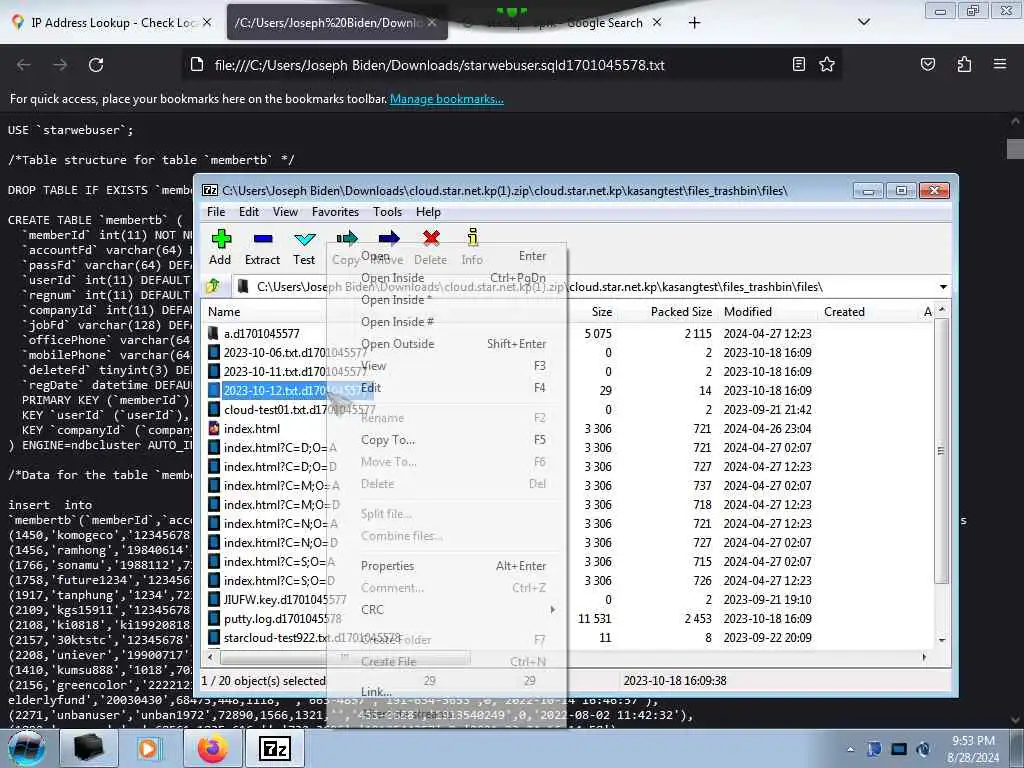Image resolution: width=1024 pixels, height=768 pixels.
Task: Open the Help menu in 7-Zip
Action: click(428, 212)
